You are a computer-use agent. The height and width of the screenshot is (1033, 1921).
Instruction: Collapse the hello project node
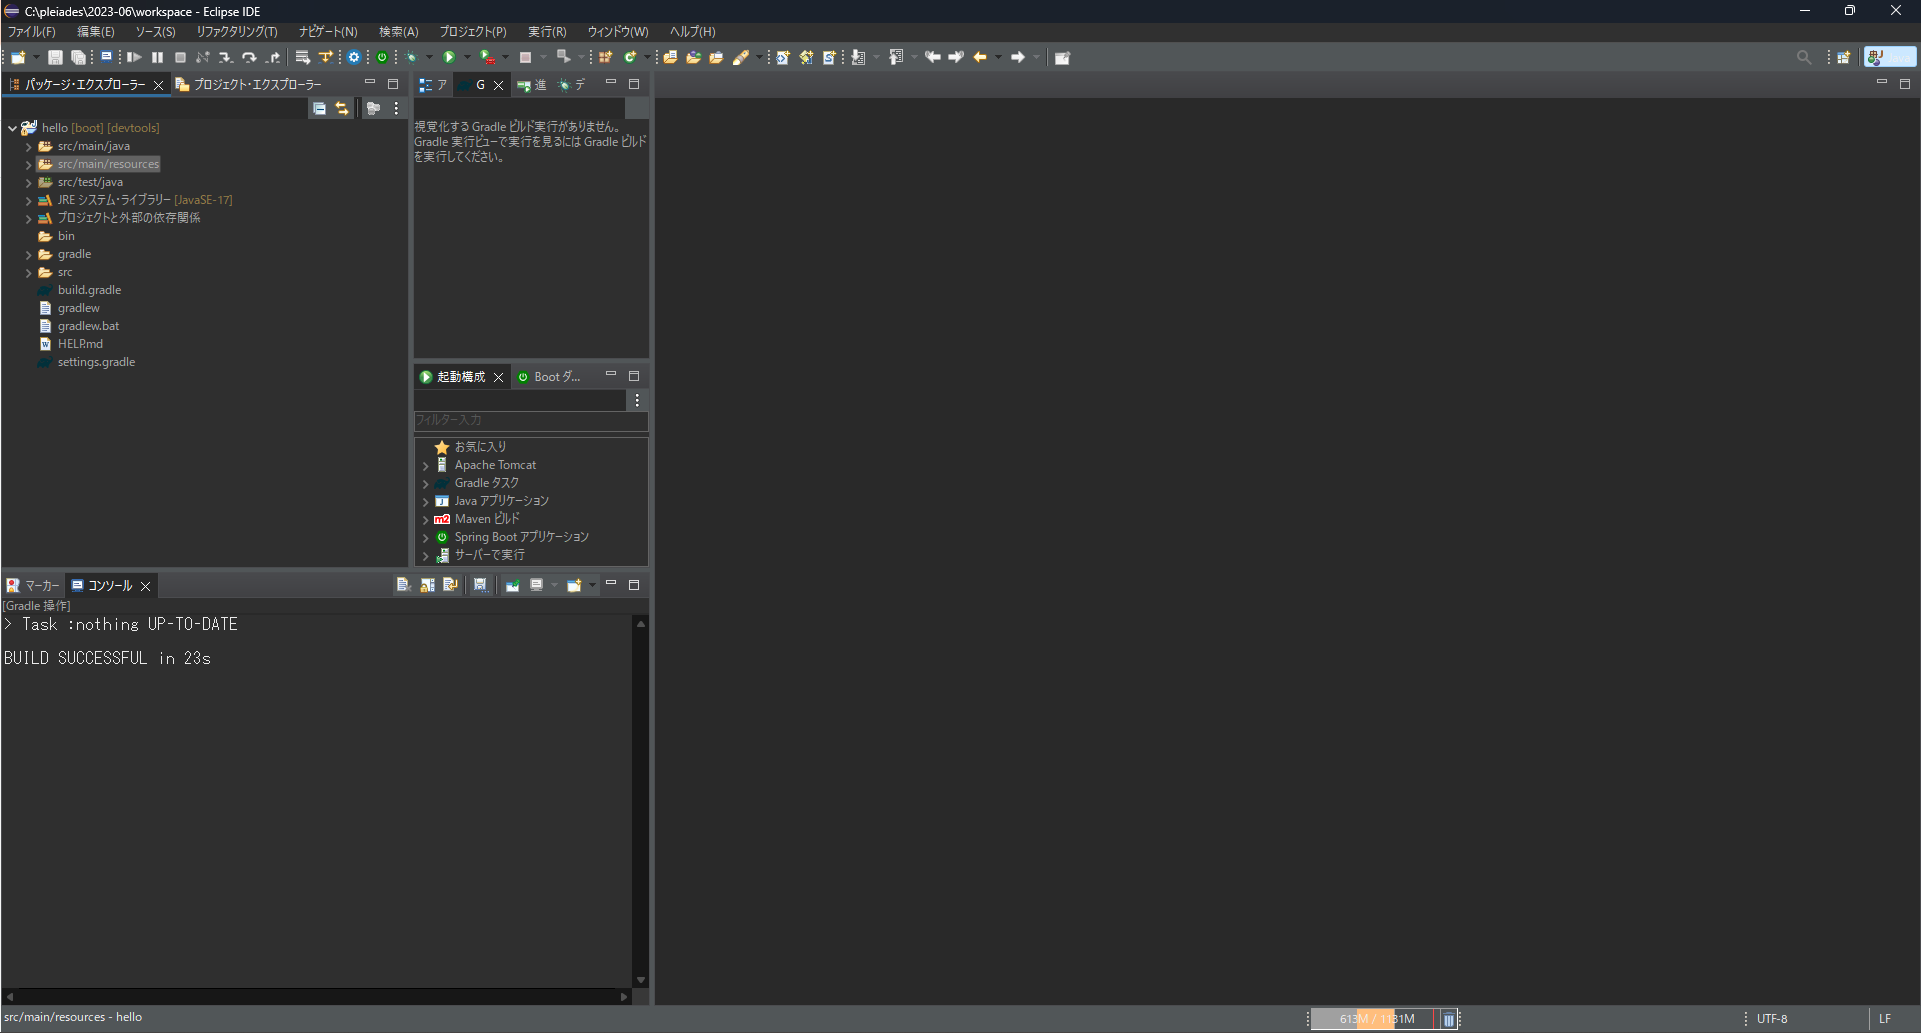(13, 128)
